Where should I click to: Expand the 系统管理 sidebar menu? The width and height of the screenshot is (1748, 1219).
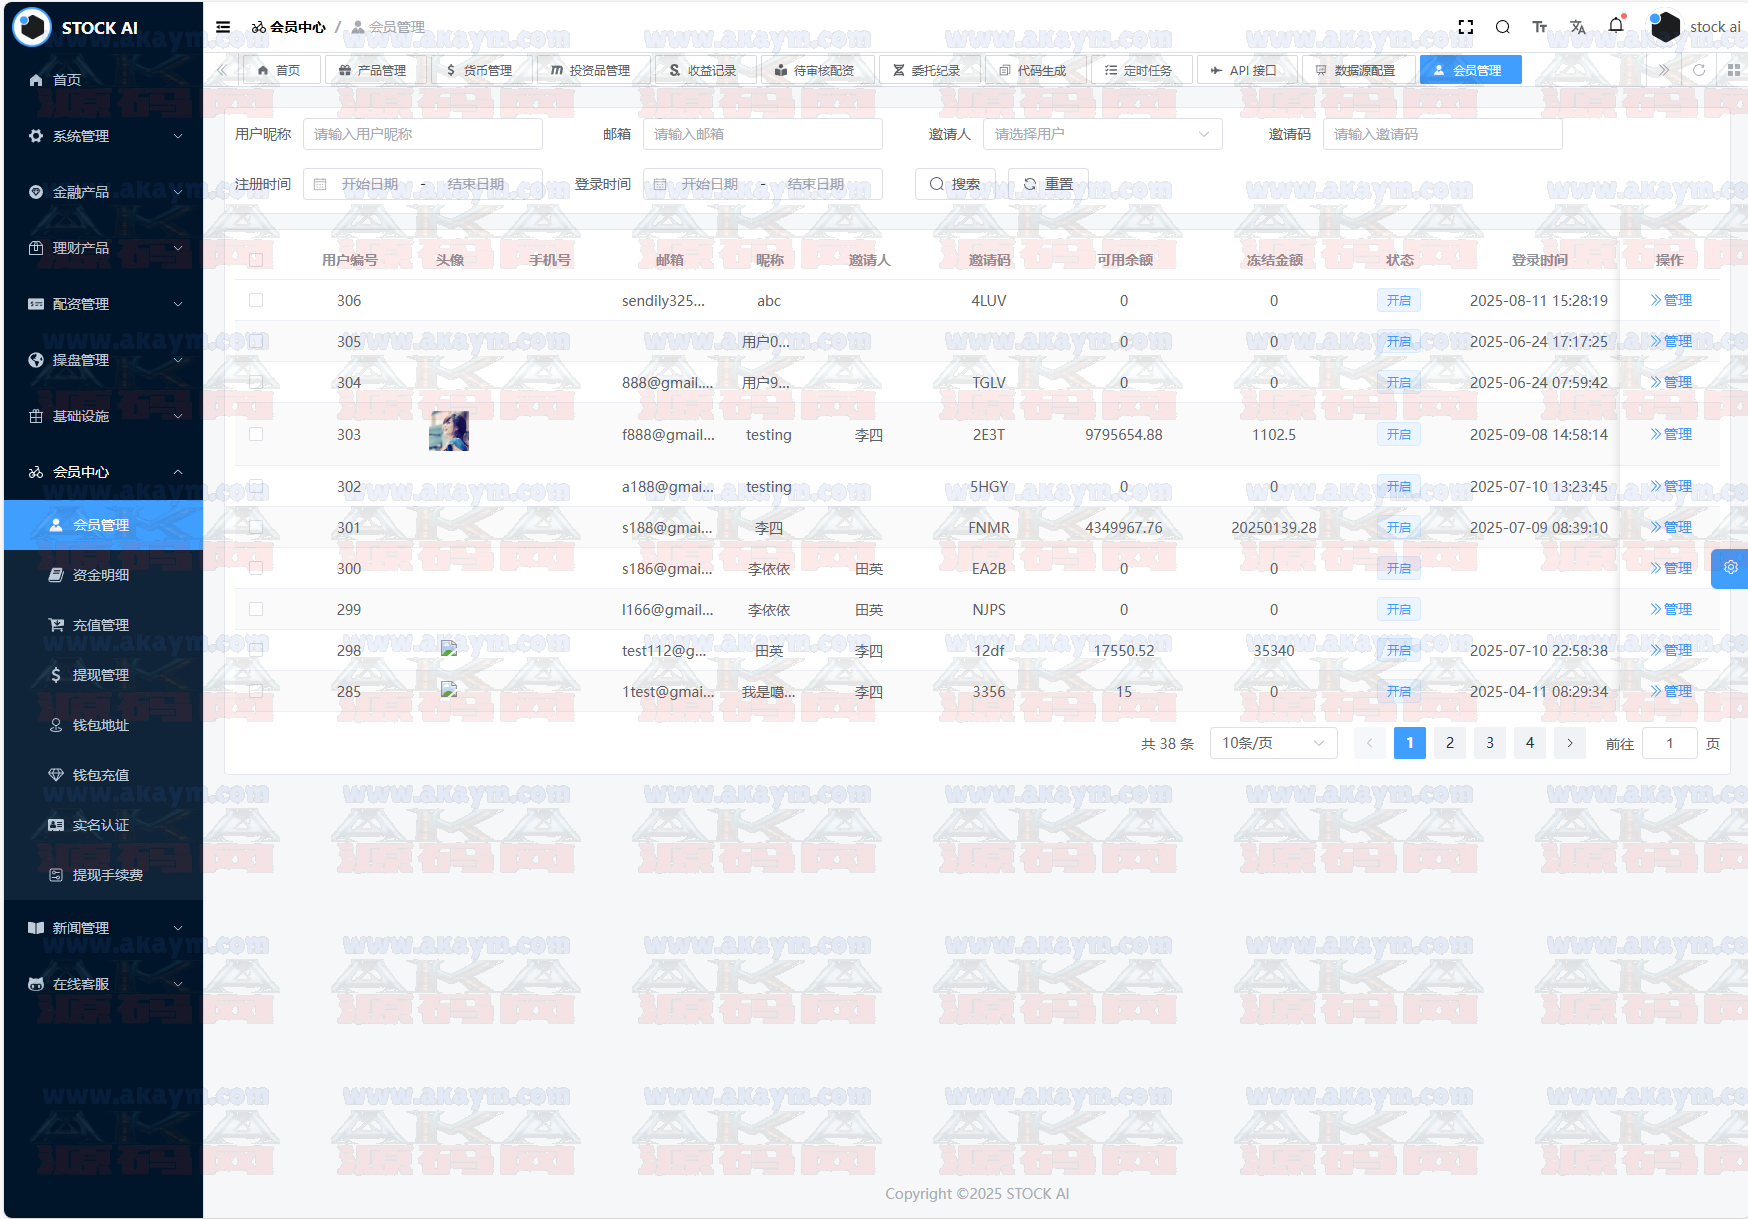[104, 136]
